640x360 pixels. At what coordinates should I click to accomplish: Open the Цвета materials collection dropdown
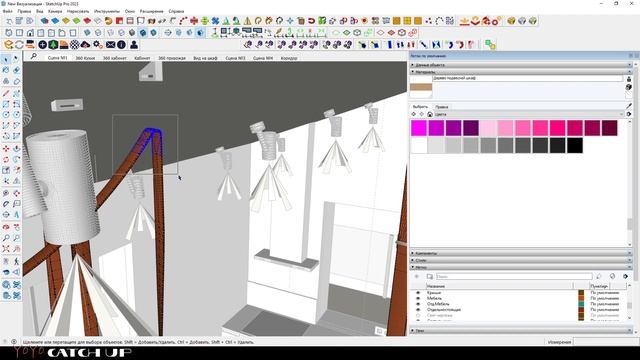click(529, 114)
